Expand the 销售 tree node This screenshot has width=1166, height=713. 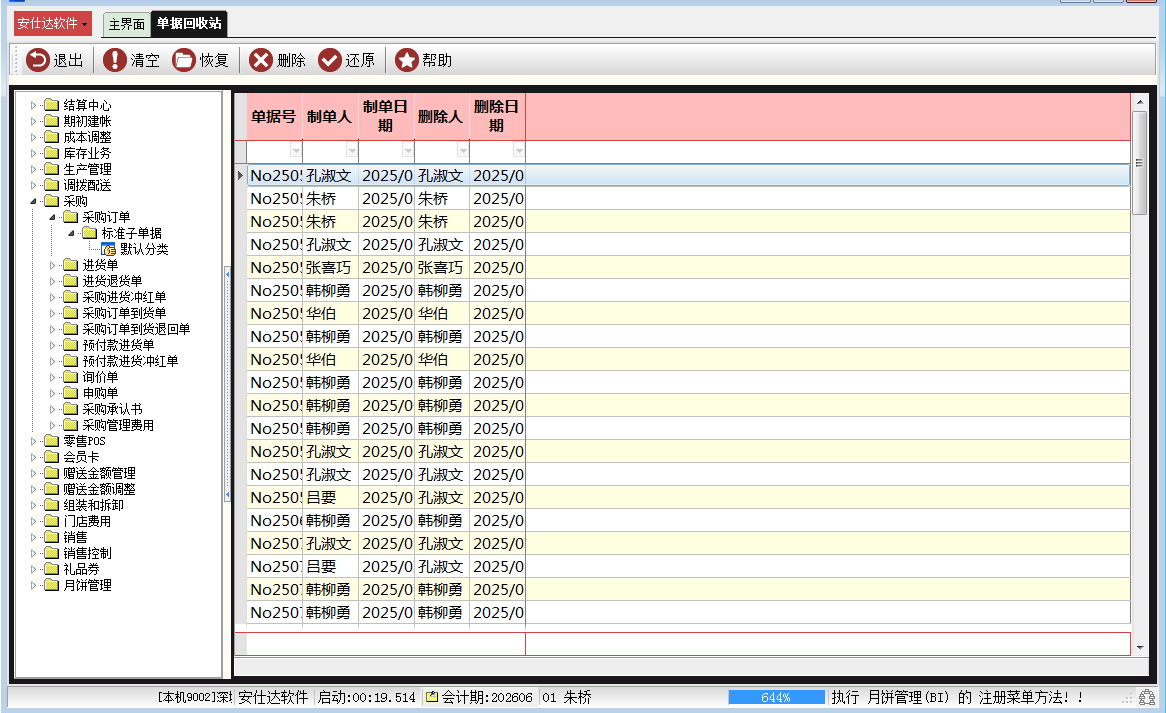[33, 538]
